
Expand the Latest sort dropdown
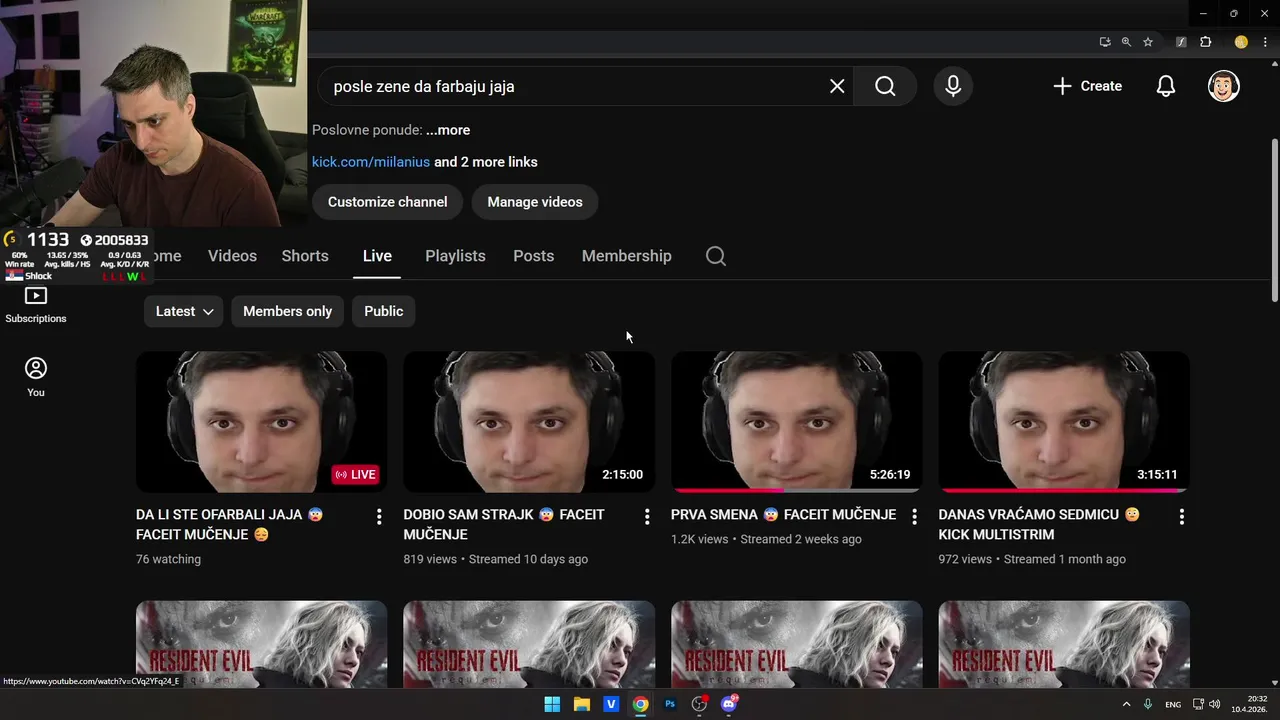pos(184,311)
